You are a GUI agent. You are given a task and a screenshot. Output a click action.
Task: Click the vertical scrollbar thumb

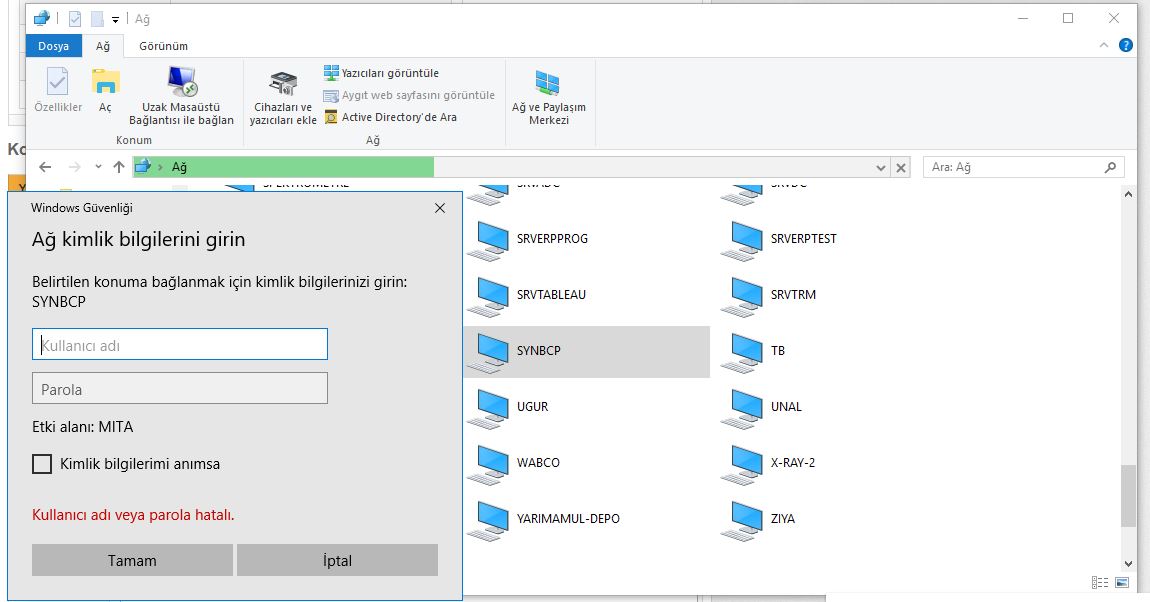click(x=1128, y=495)
